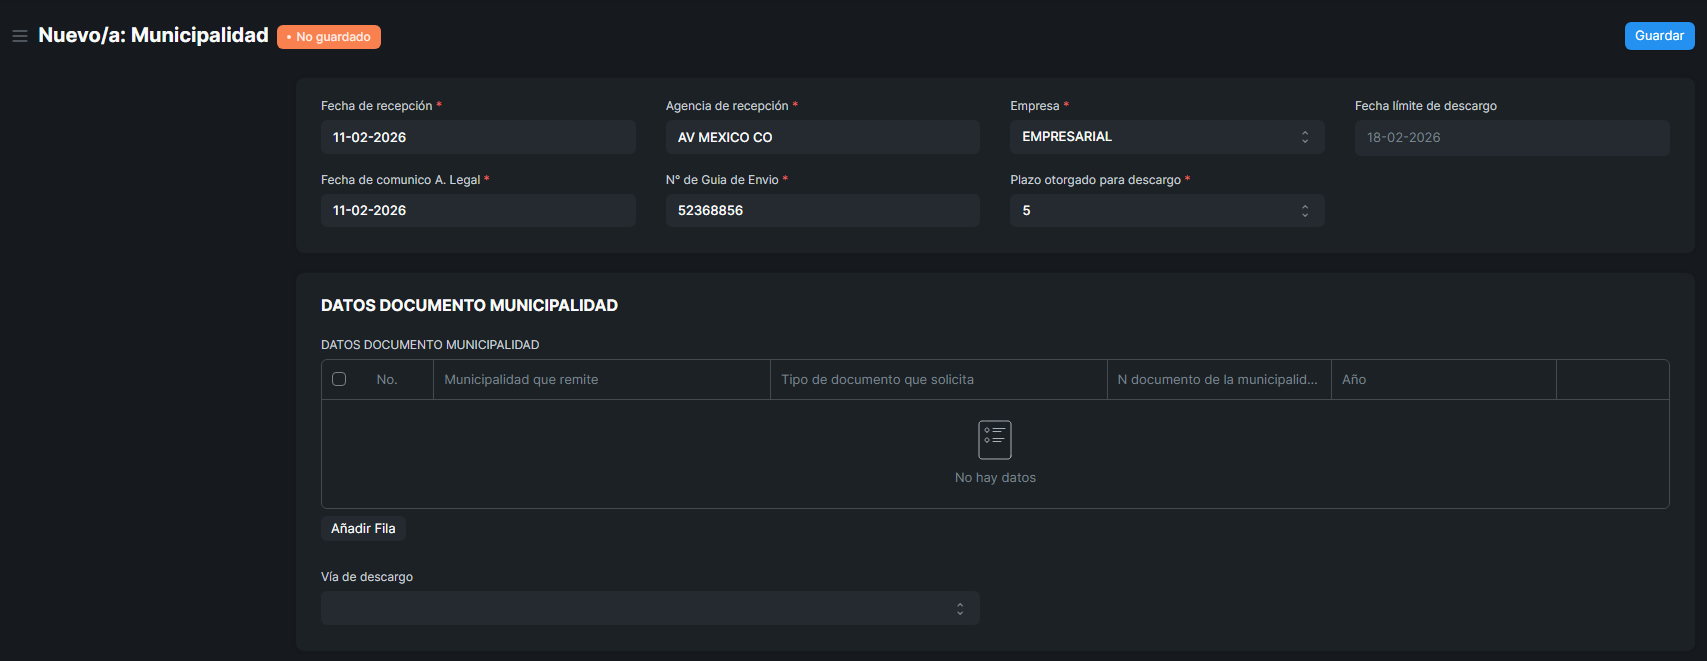Click the Añadir Fila button
This screenshot has height=661, width=1707.
pos(363,528)
